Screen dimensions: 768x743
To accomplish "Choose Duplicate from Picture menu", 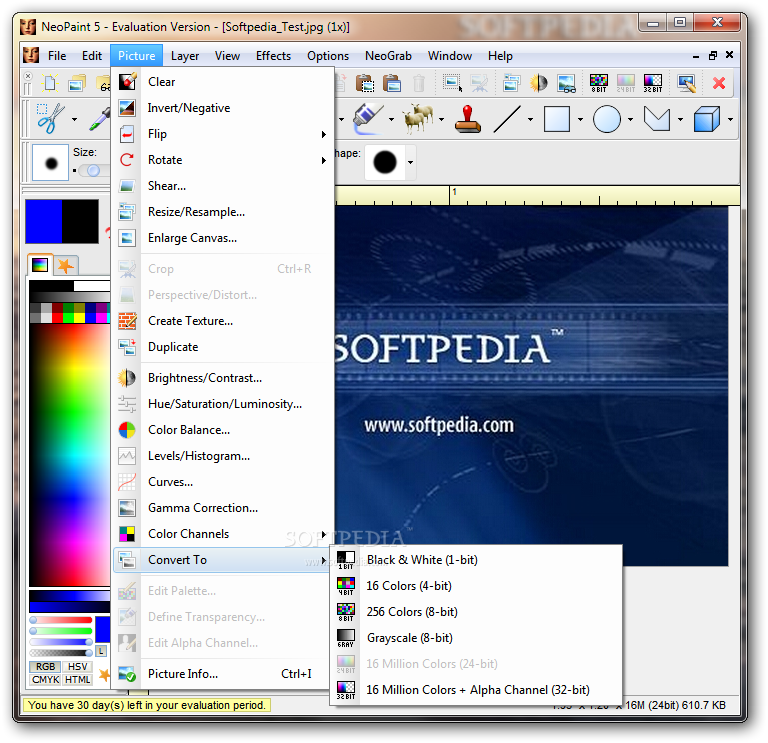I will [224, 347].
